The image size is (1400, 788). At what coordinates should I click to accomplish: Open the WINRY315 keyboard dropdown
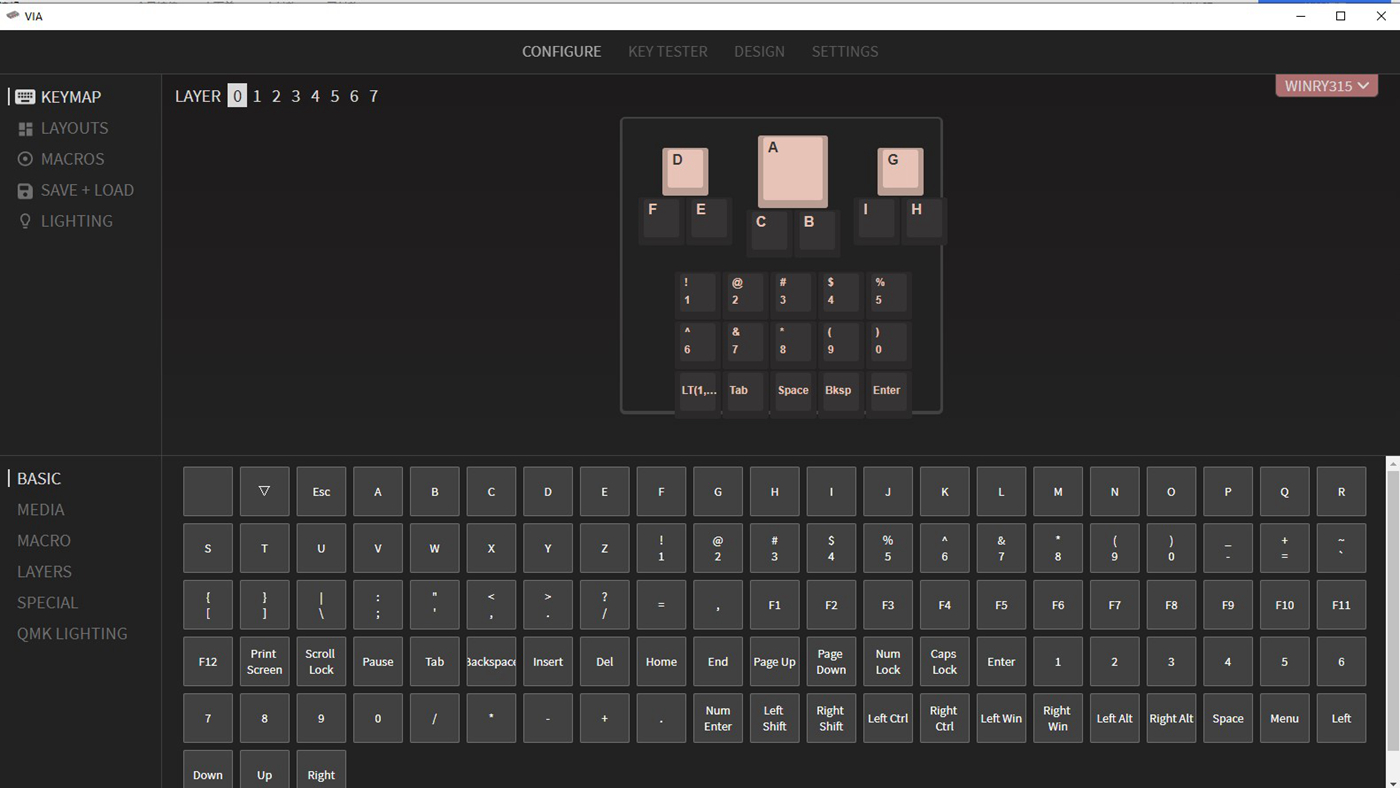1326,86
